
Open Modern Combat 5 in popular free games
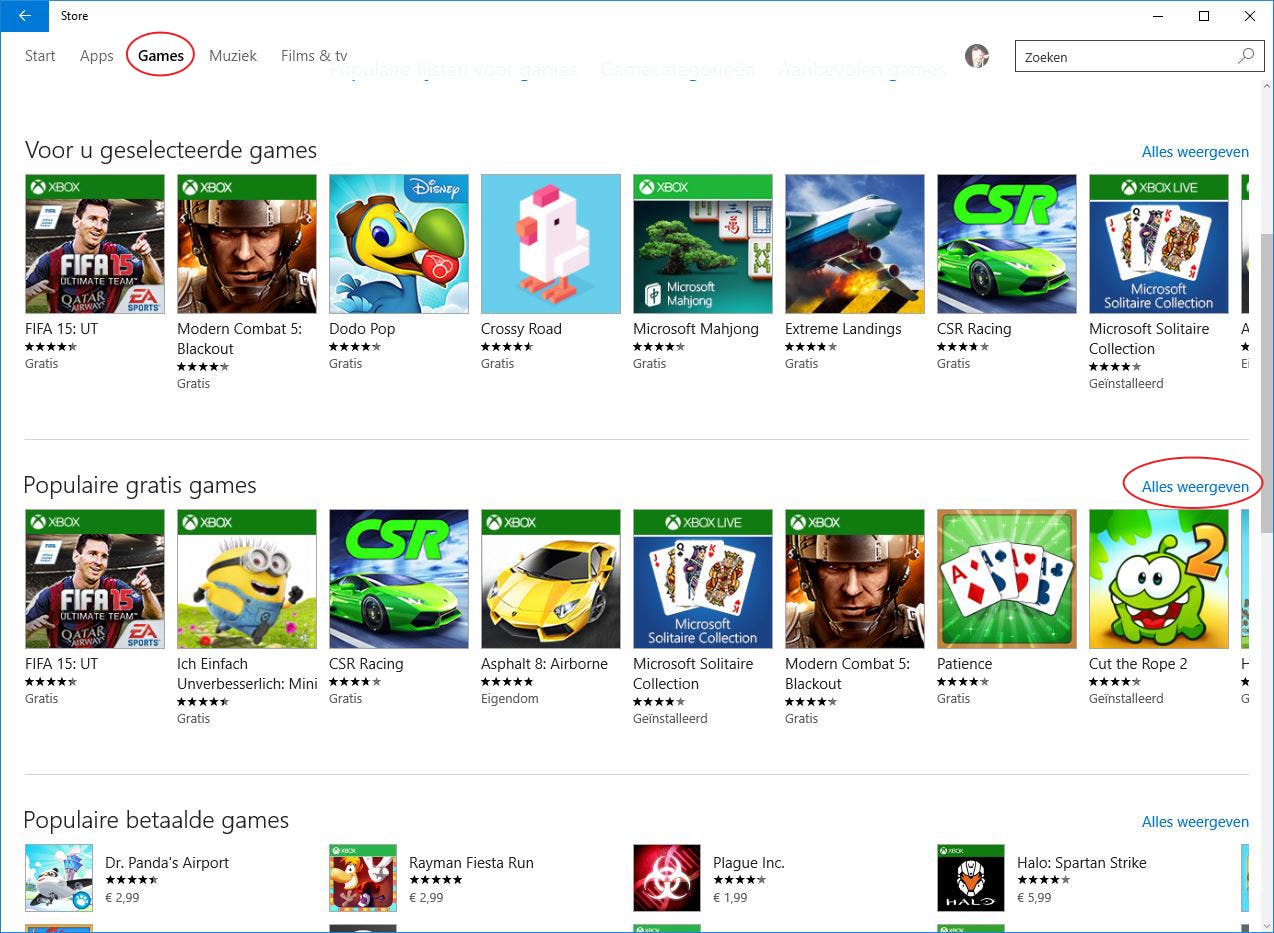pyautogui.click(x=855, y=579)
